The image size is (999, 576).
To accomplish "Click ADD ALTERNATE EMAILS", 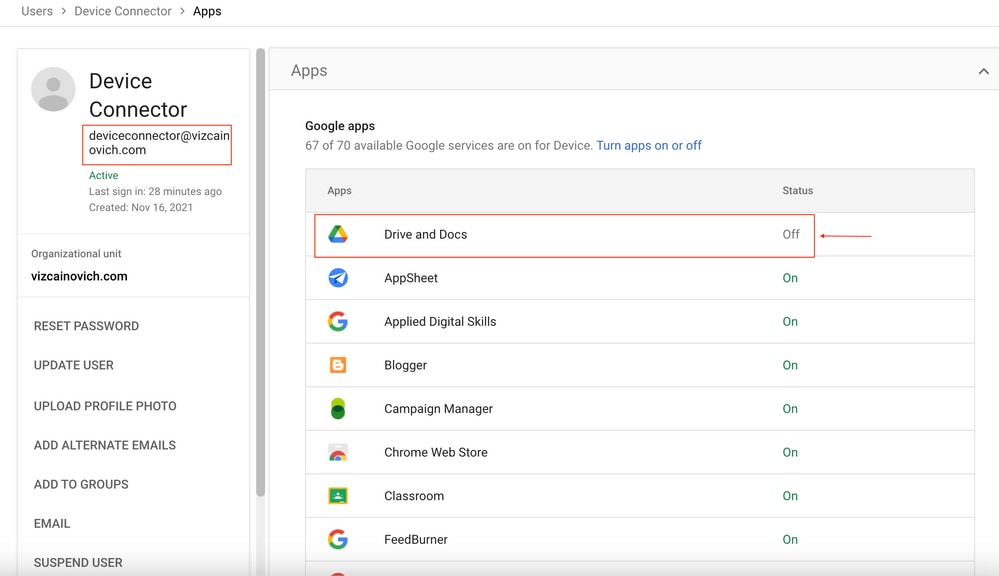I will pyautogui.click(x=104, y=445).
